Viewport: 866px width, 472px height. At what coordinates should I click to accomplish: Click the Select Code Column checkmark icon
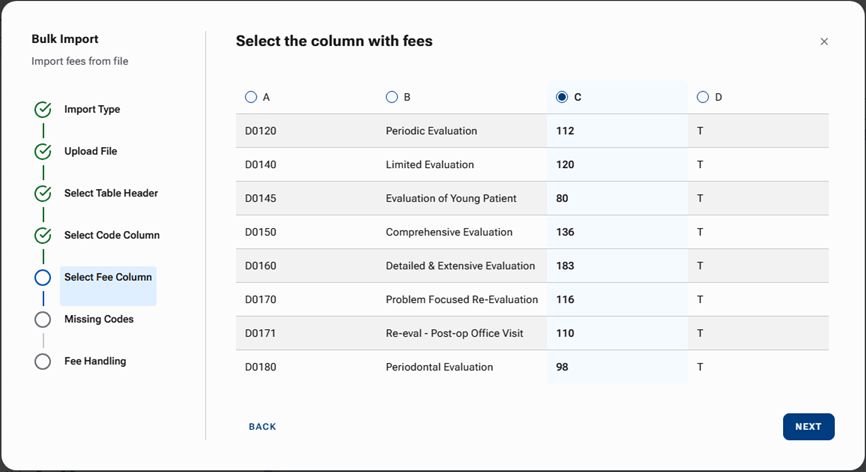click(42, 236)
